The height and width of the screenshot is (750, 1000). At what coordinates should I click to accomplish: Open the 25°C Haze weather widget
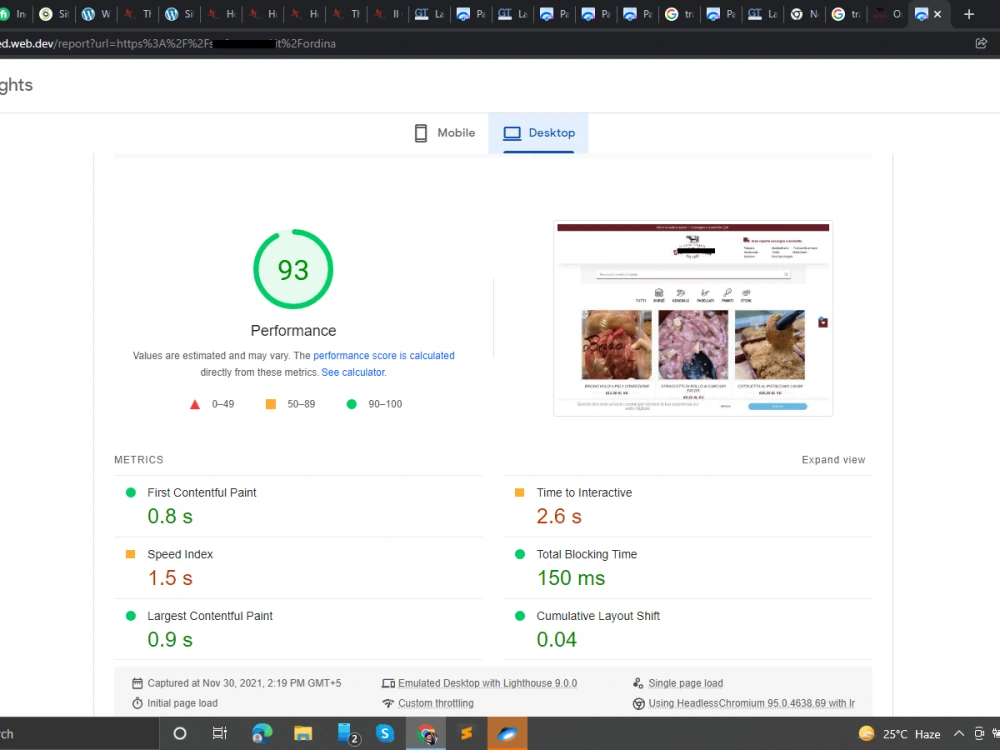[900, 733]
